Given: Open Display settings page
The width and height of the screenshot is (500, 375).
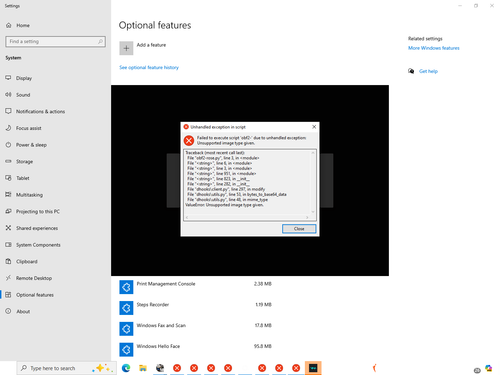Looking at the screenshot, I should click(x=24, y=78).
